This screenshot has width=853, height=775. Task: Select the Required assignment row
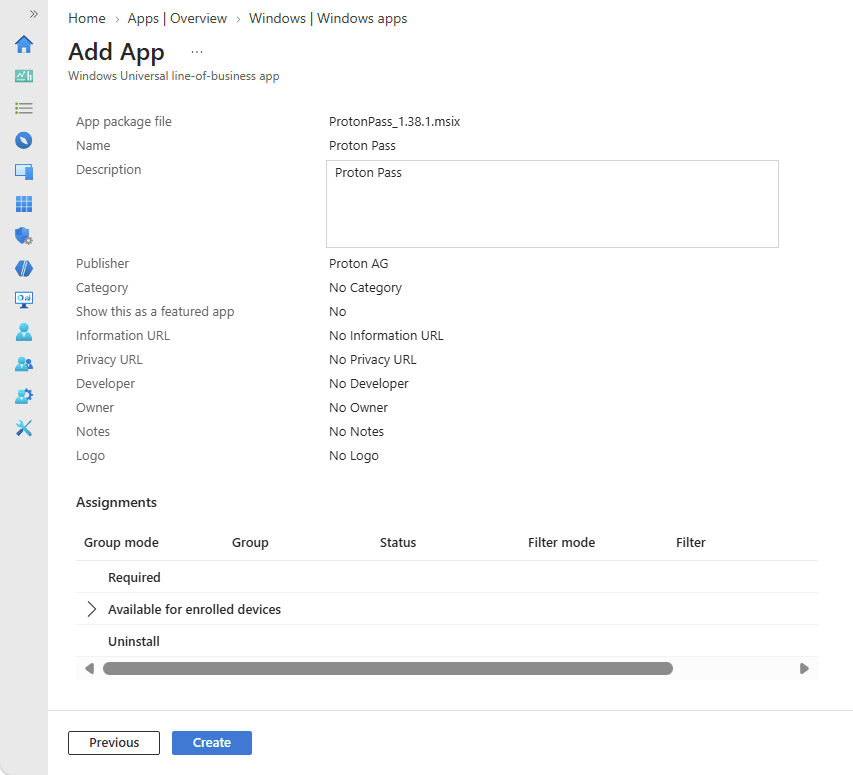[447, 577]
